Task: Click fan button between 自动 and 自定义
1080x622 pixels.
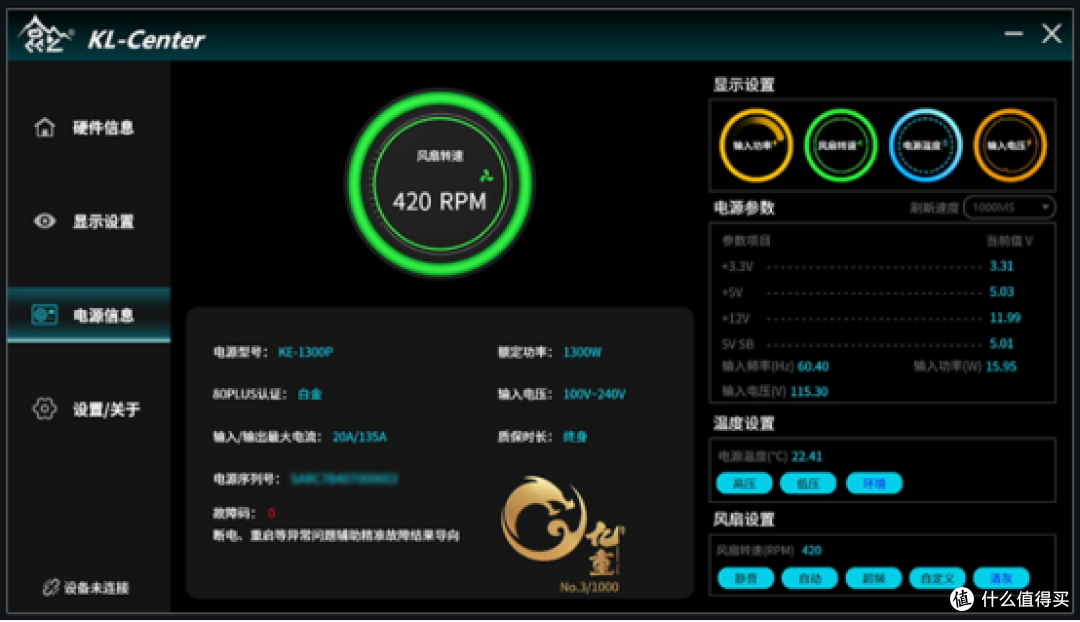Action: pos(873,578)
